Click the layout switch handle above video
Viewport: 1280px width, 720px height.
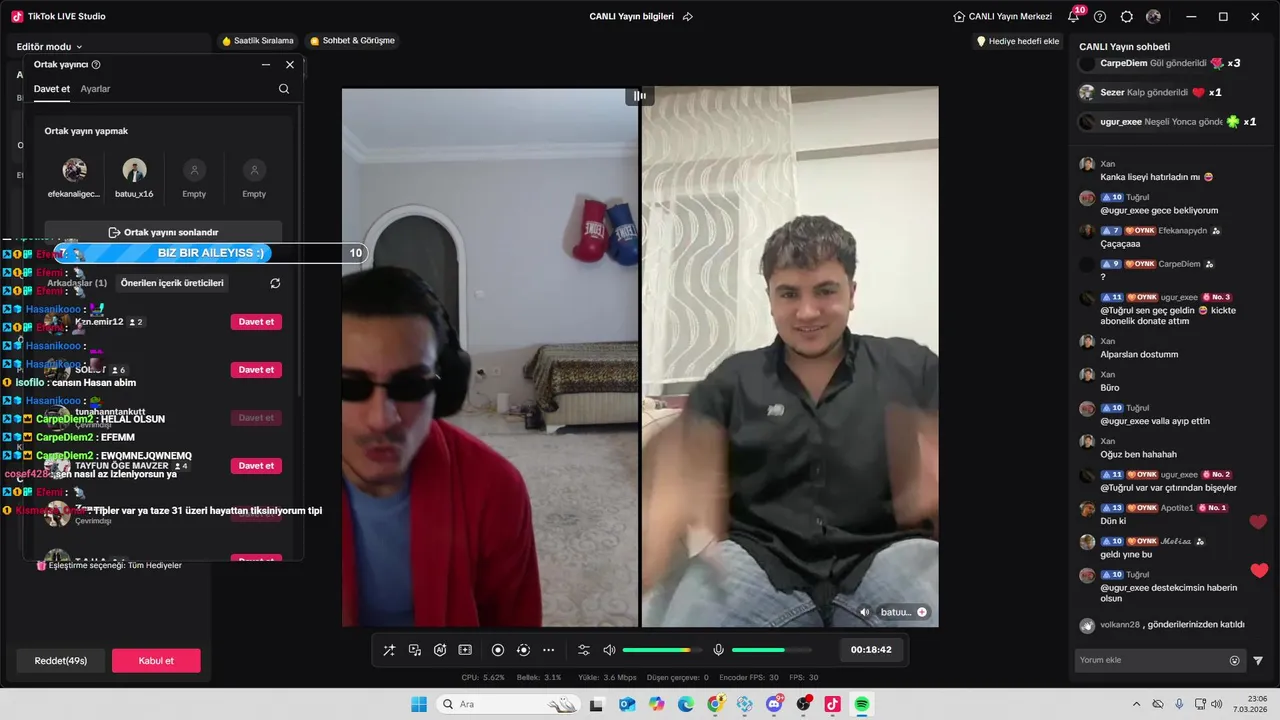click(639, 96)
